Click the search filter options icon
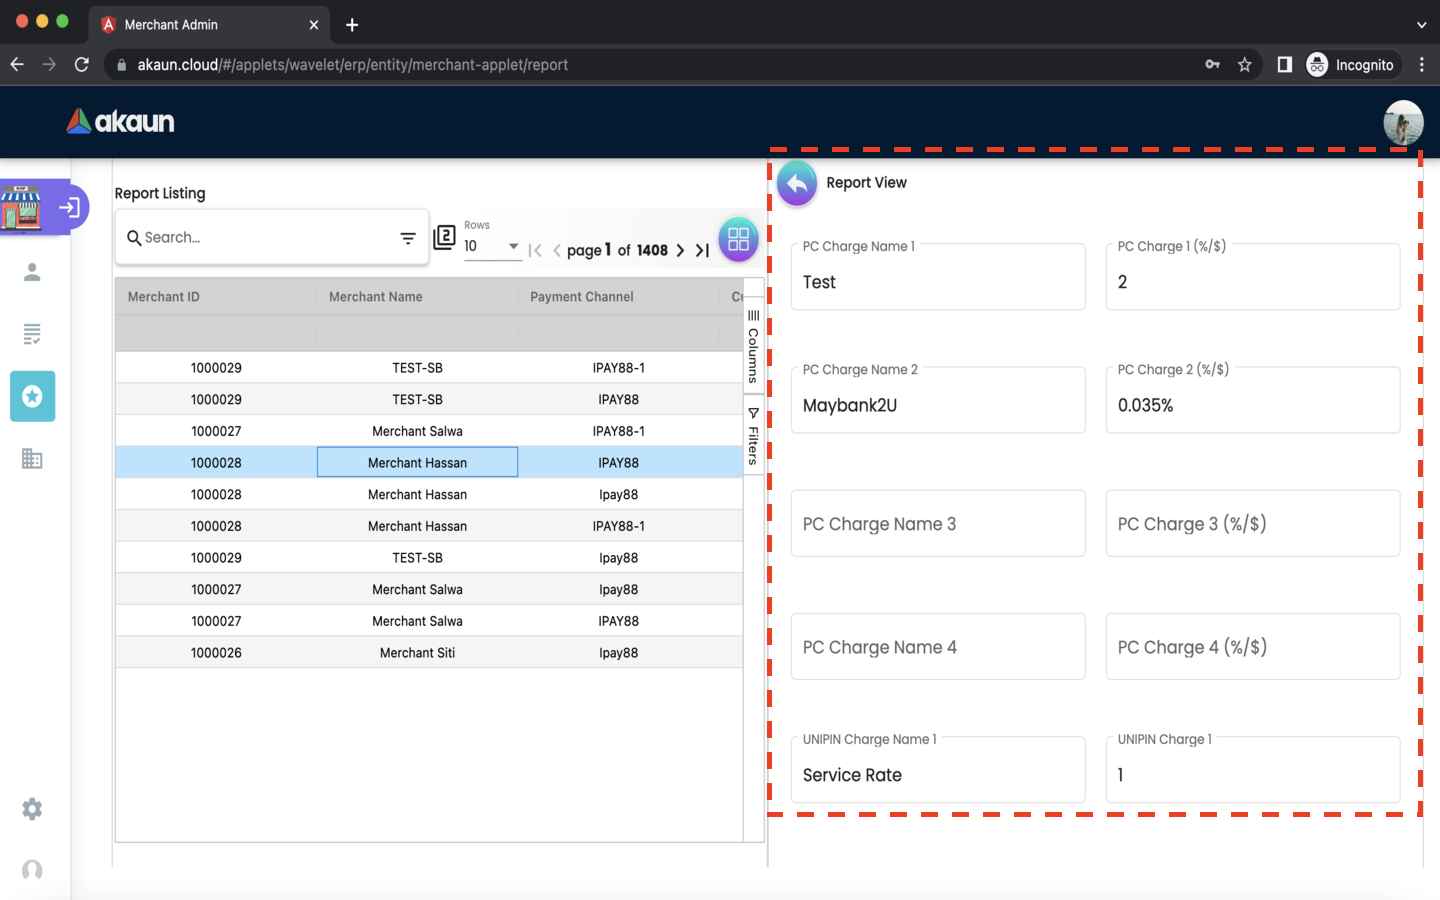This screenshot has height=900, width=1440. 408,238
